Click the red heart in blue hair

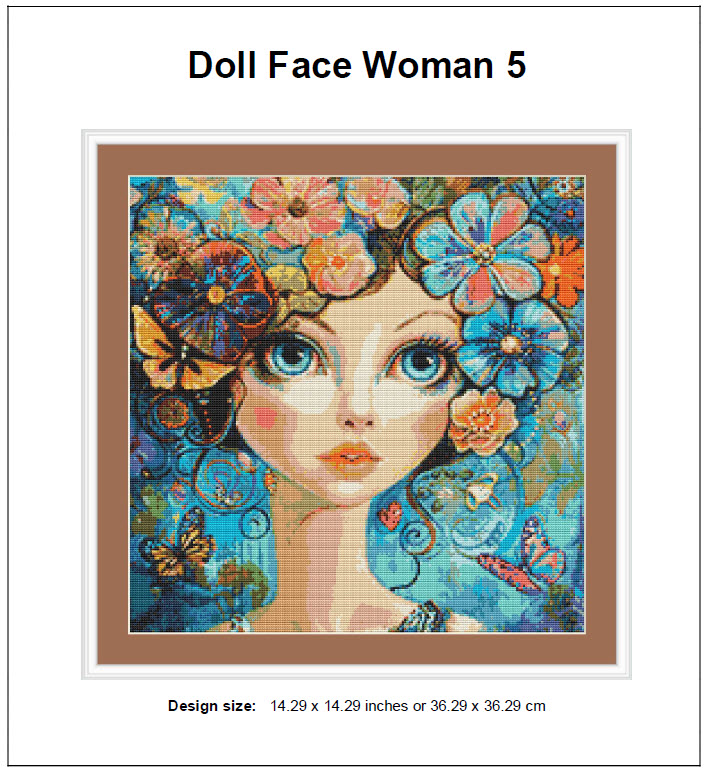[x=391, y=516]
